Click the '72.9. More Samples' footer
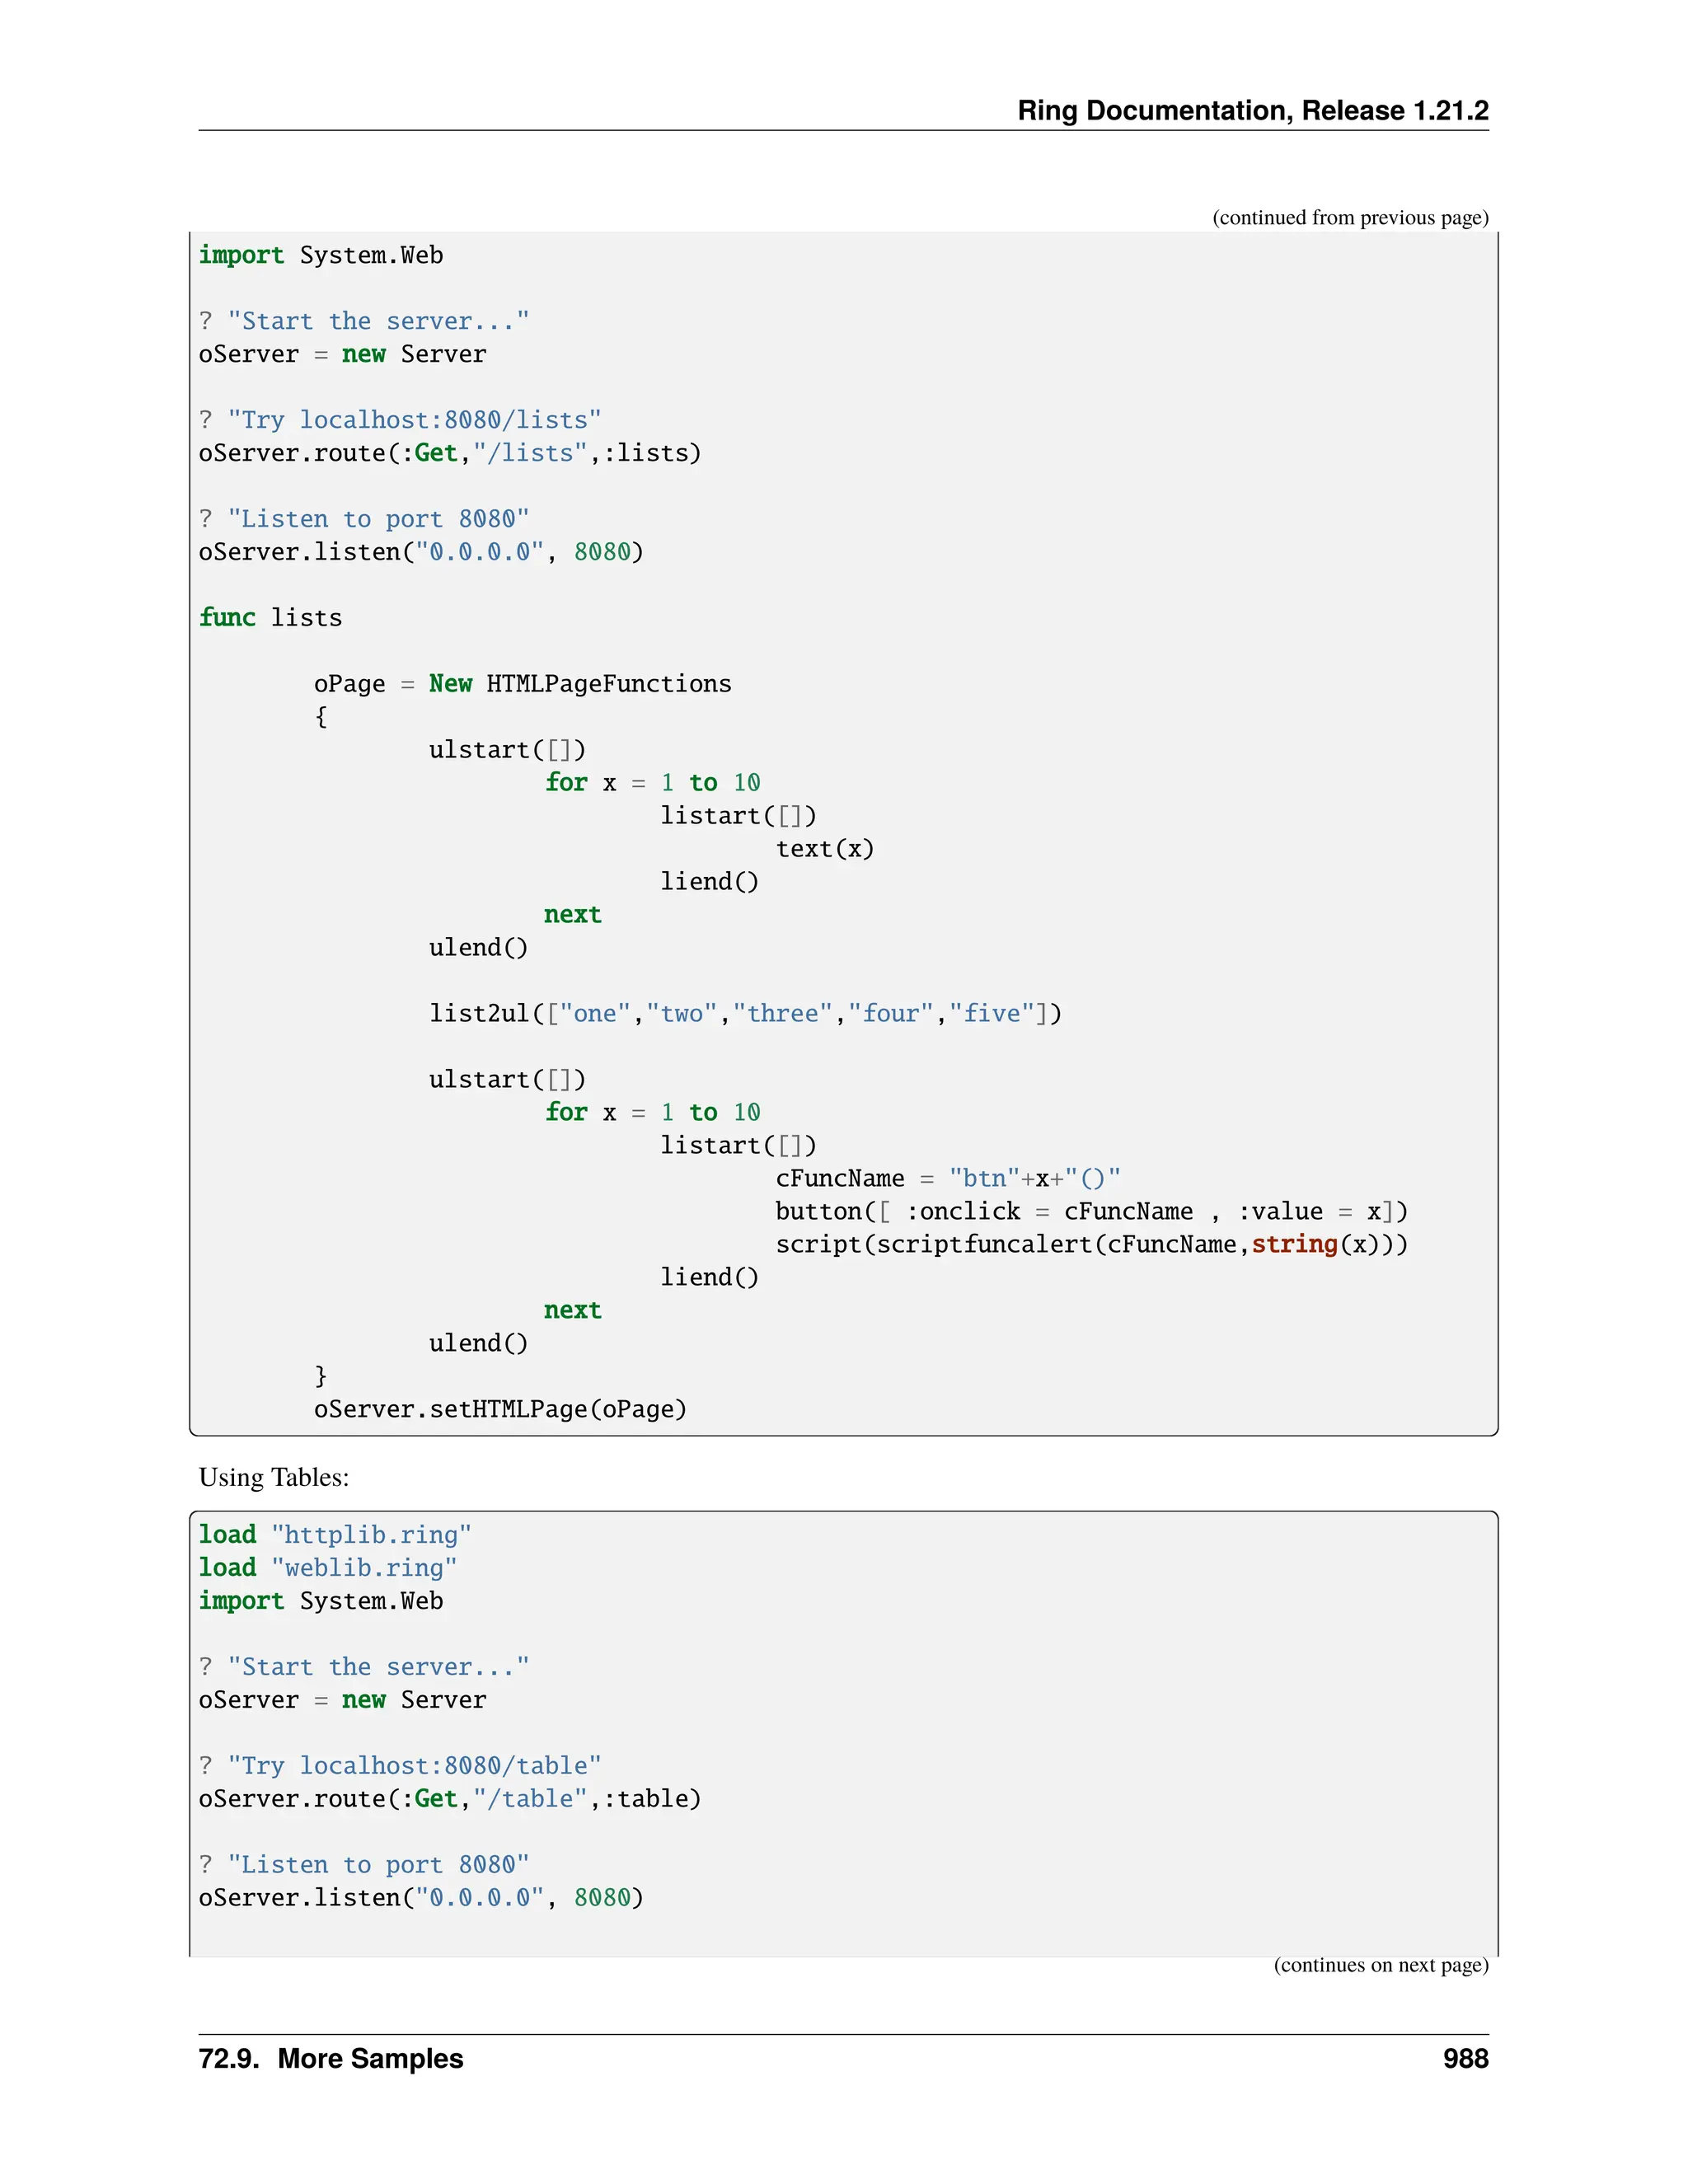 (331, 2059)
